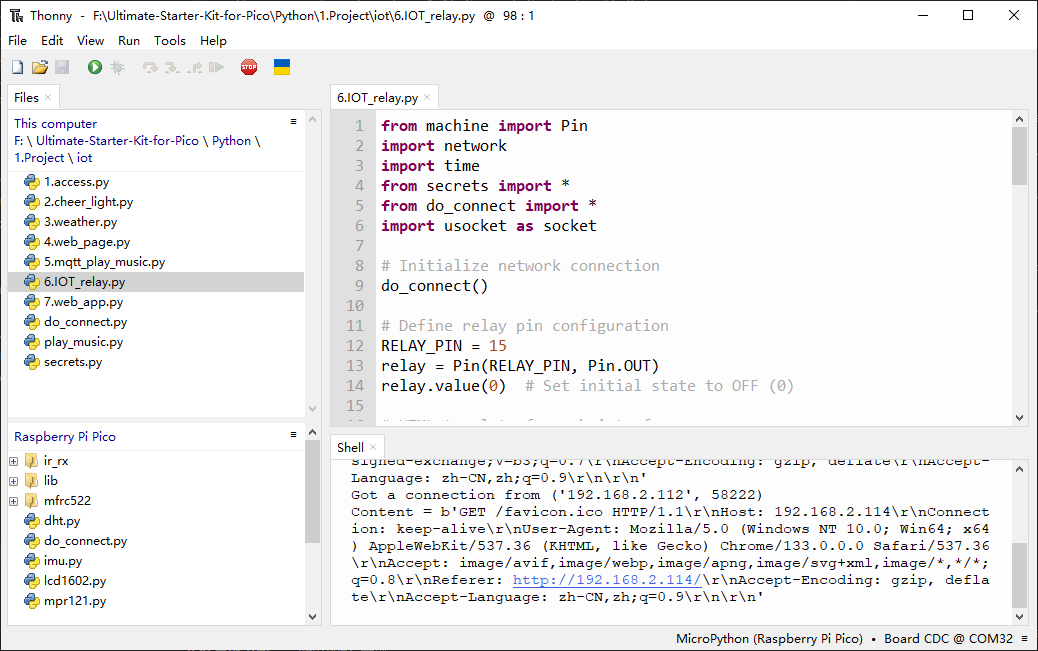Viewport: 1038px width, 651px height.
Task: Open the Help menu
Action: (x=213, y=40)
